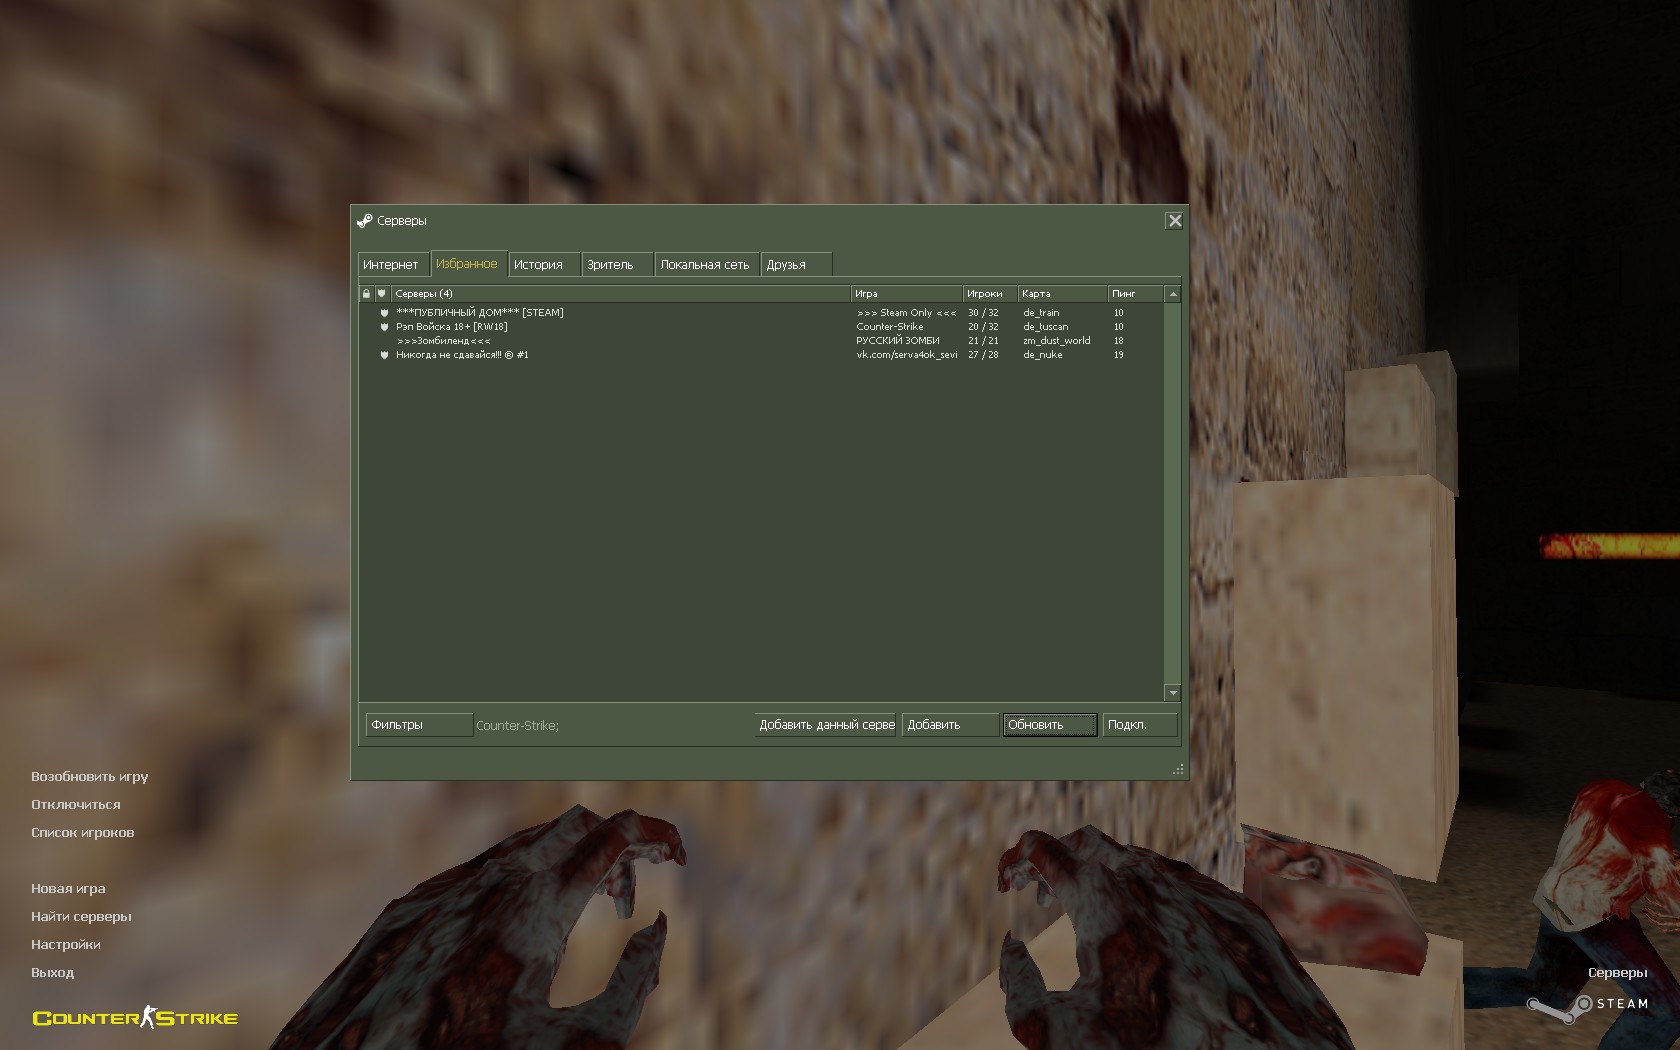
Task: Sort by Пинг column header
Action: point(1136,294)
